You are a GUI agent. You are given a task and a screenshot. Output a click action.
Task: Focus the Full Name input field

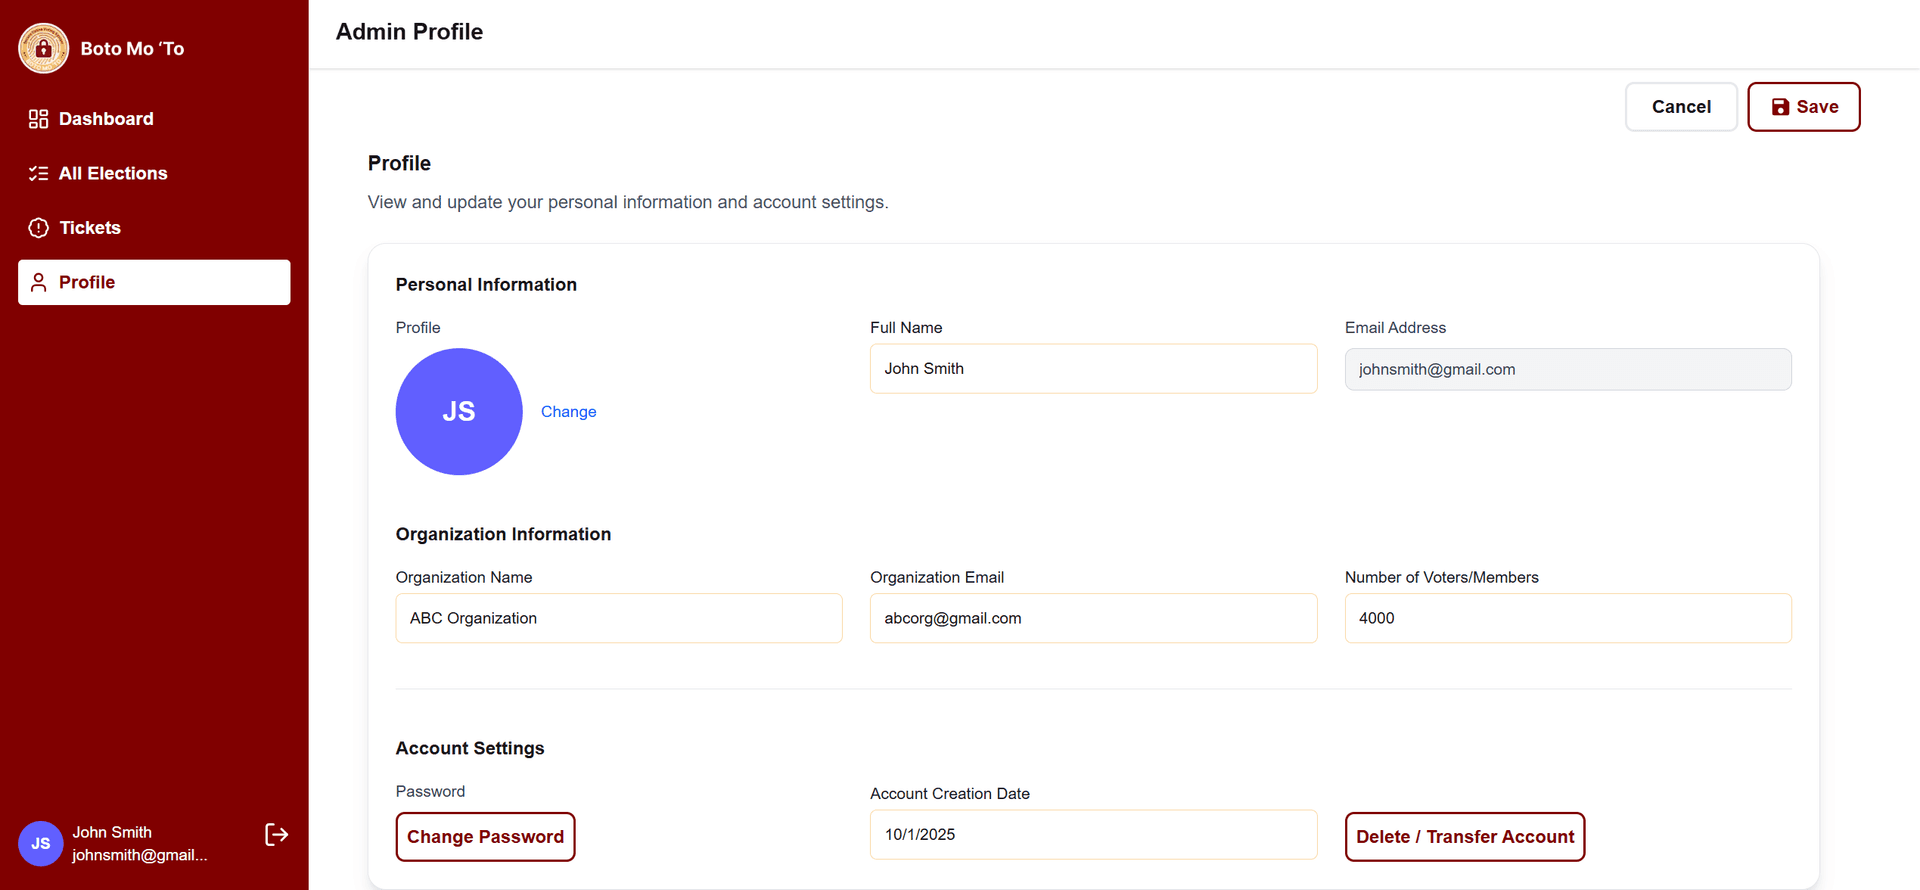click(x=1093, y=369)
